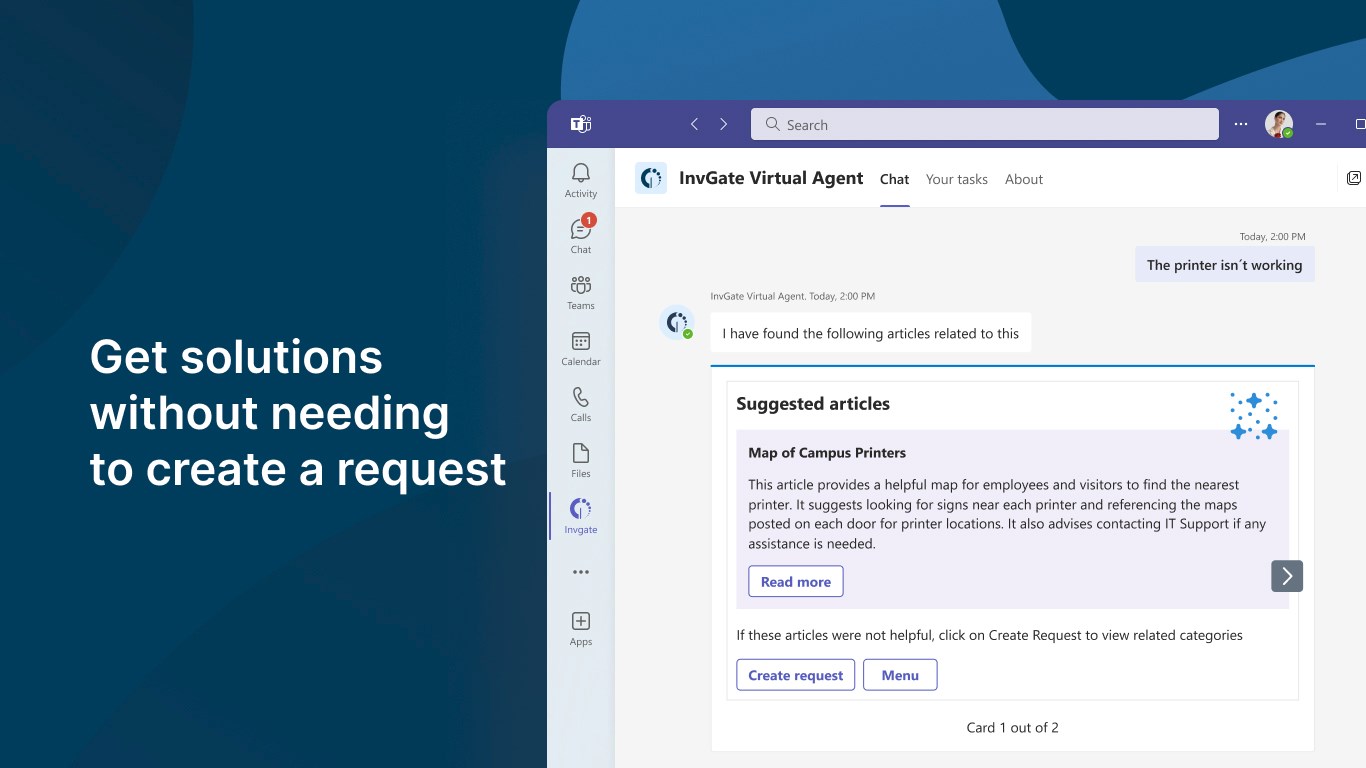Screen dimensions: 1366x768
Task: Open Calls in the sidebar
Action: click(x=581, y=405)
